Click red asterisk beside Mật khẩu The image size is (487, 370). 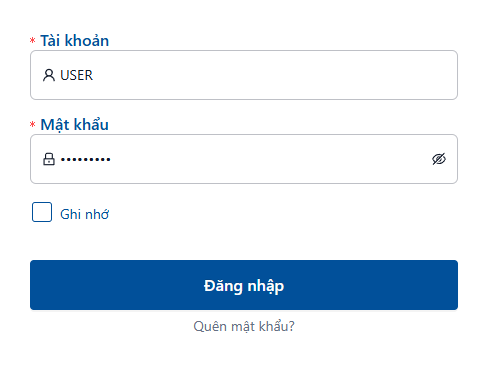click(x=32, y=125)
